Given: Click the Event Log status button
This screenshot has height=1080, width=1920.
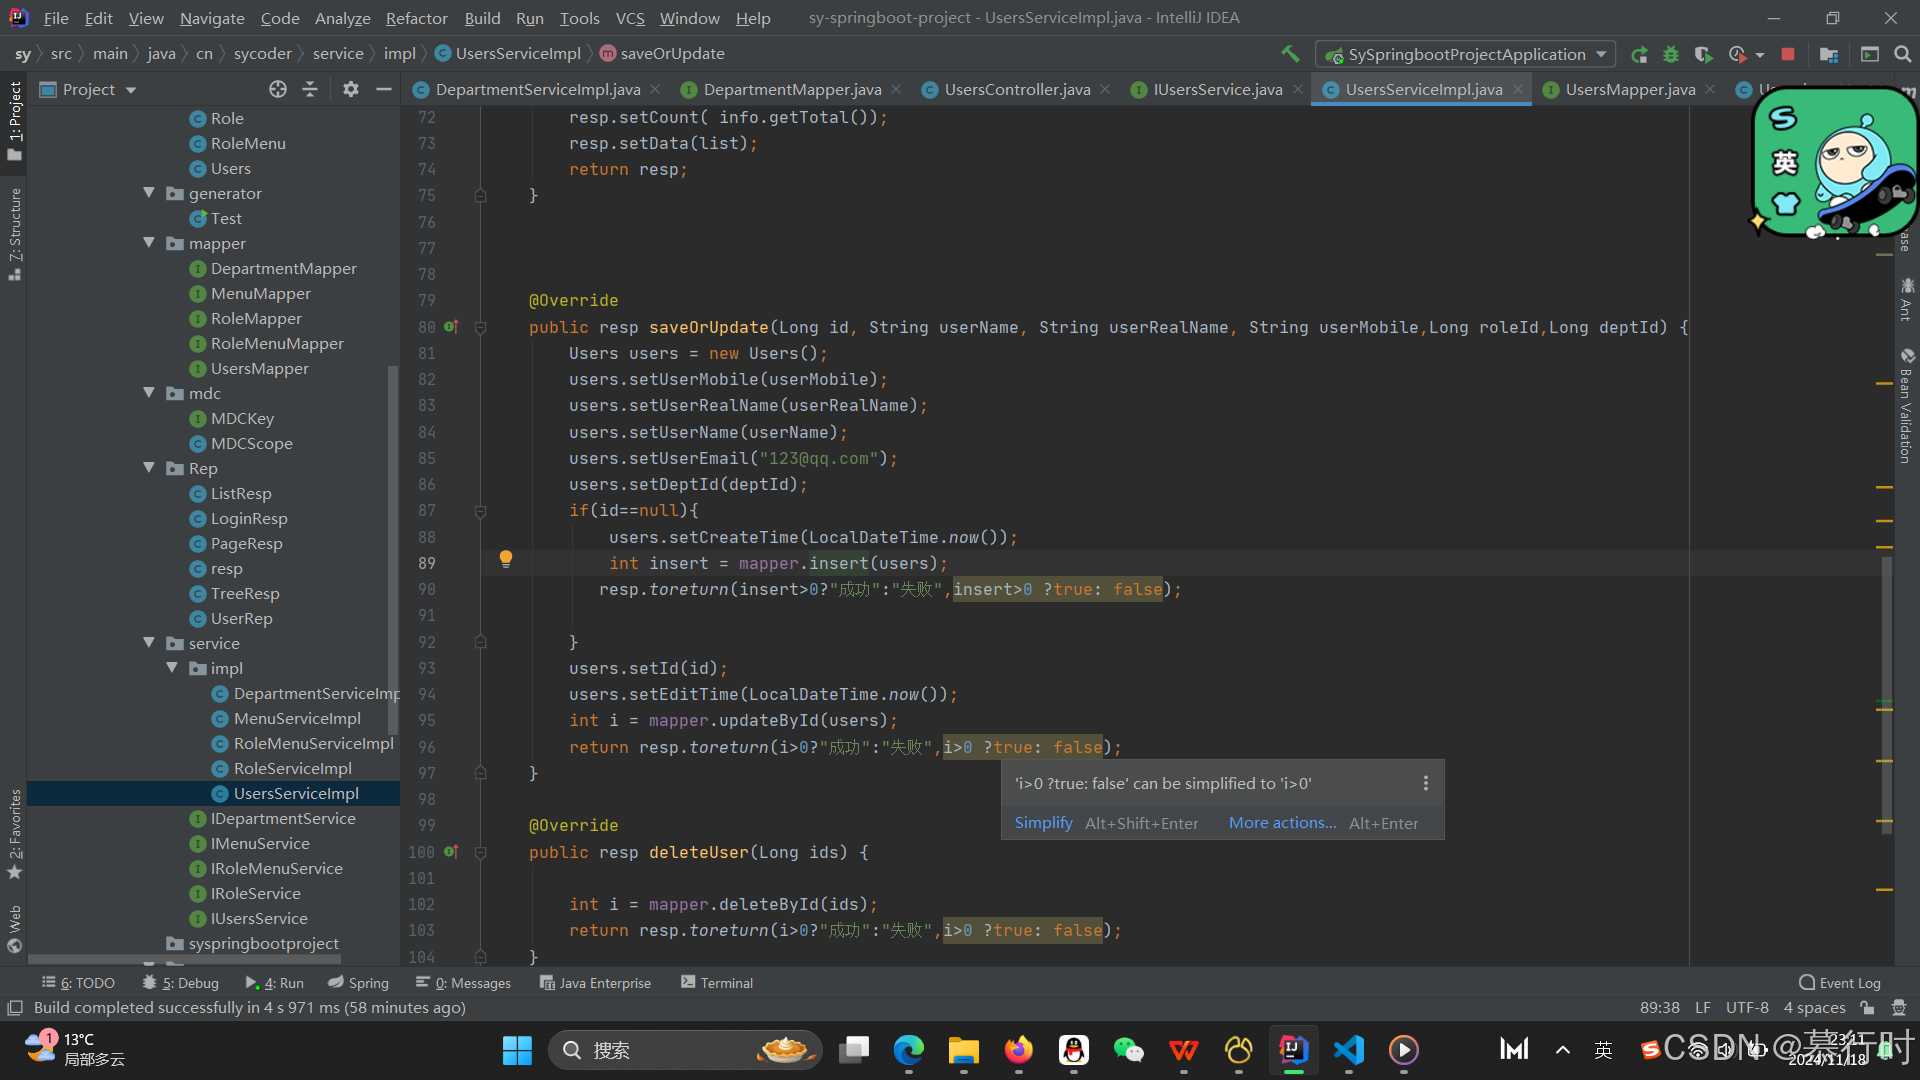Looking at the screenshot, I should [1840, 983].
